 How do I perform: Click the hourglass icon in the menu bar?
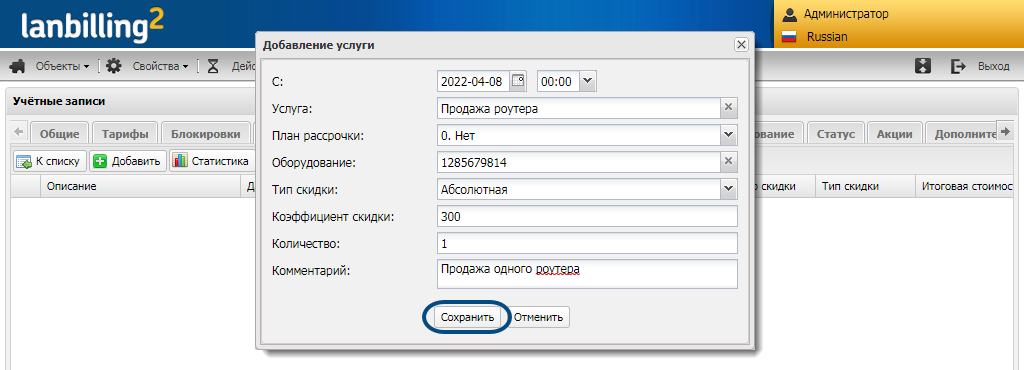coord(213,66)
